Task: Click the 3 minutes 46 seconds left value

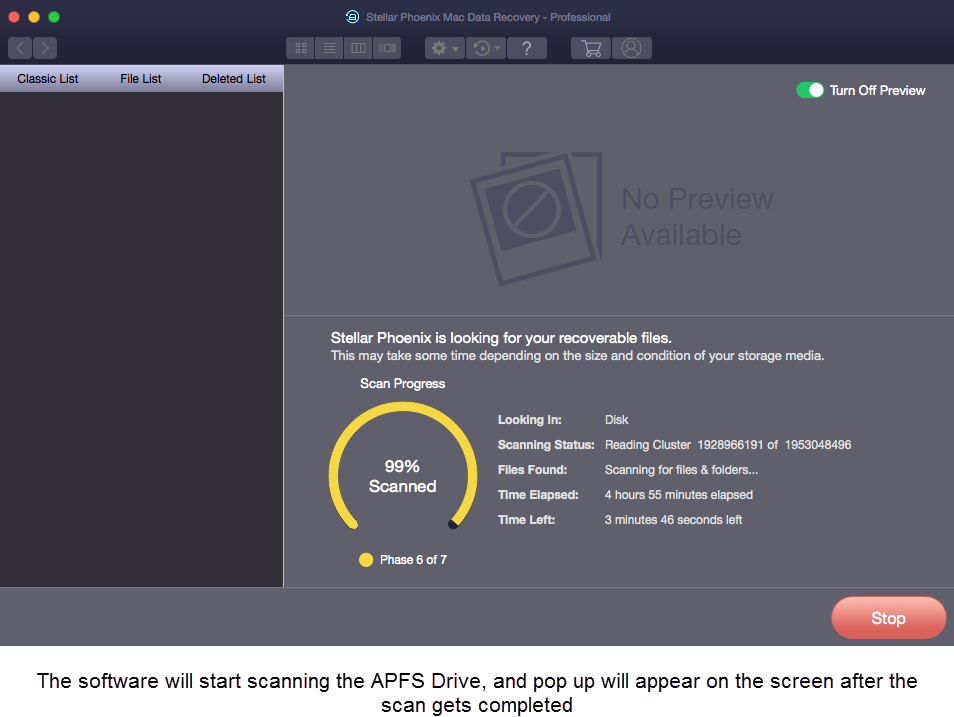Action: coord(673,520)
